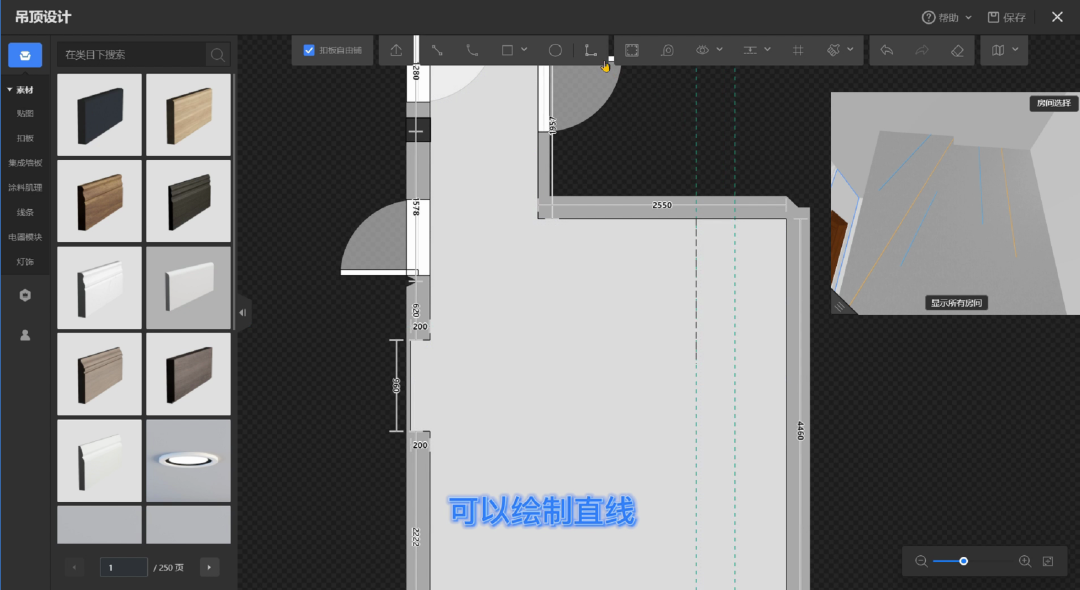Select the eraser clear tool

tap(957, 50)
